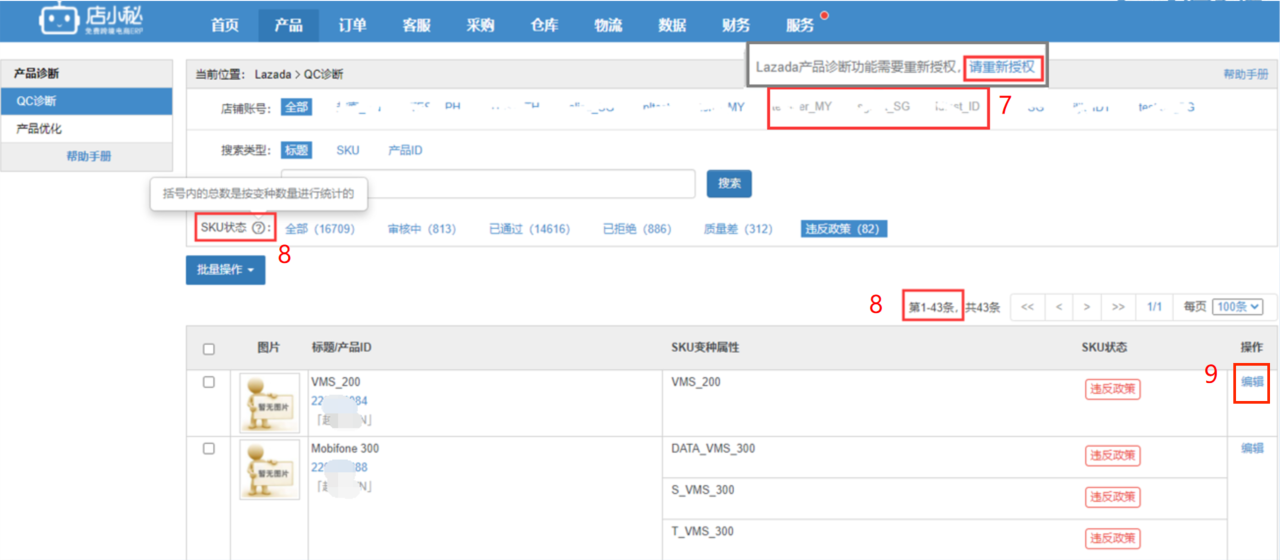The image size is (1280, 560).
Task: Filter by 已拒绝 (886) SKU status
Action: 636,229
